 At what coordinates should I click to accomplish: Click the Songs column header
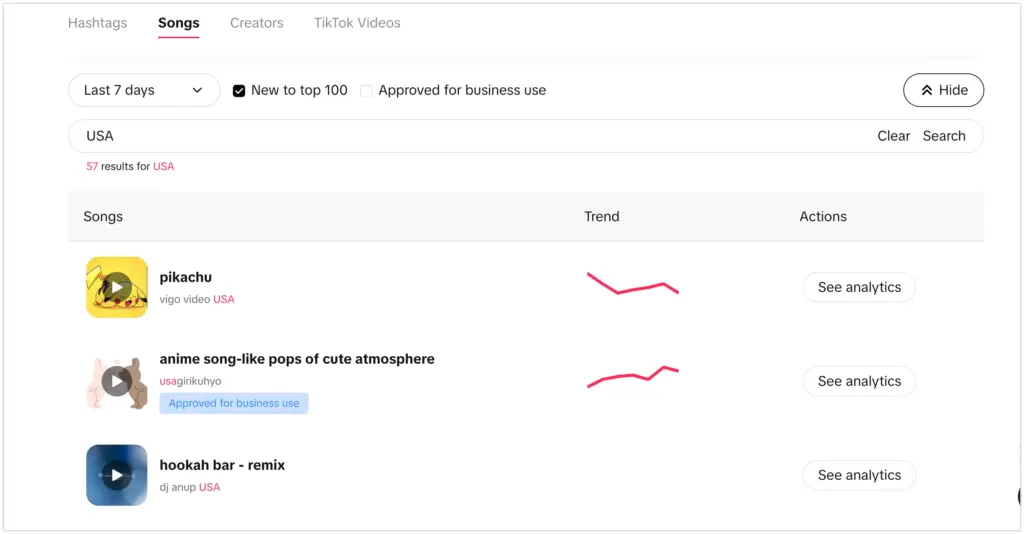tap(103, 217)
